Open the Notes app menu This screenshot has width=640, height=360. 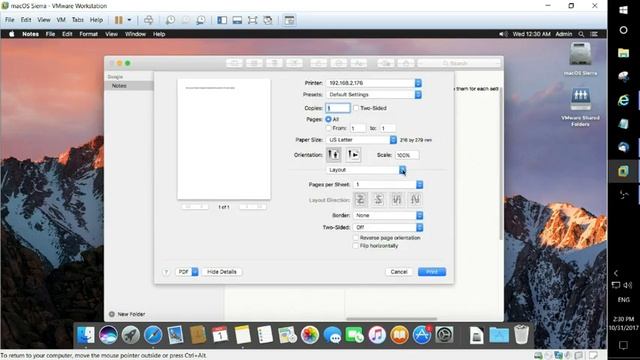tap(30, 34)
